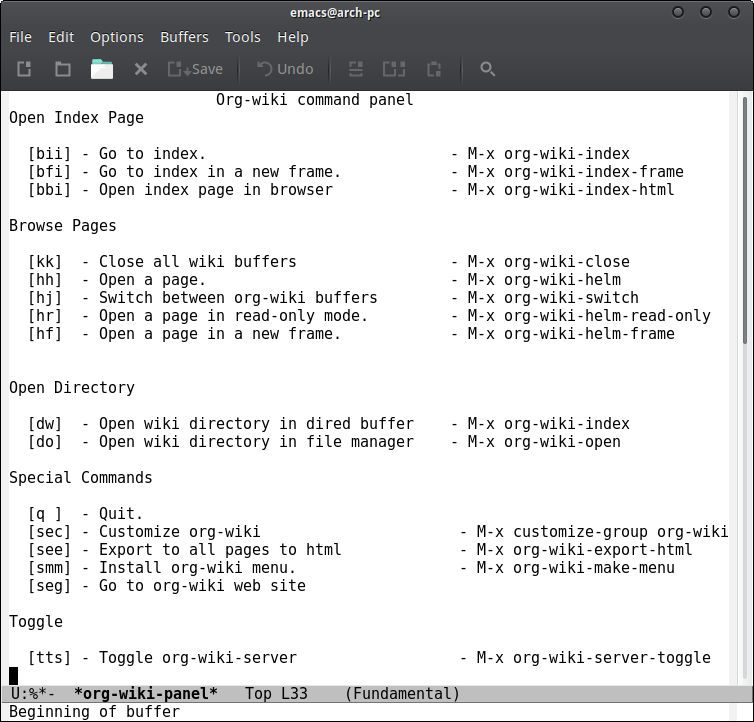Open the File menu
Image resolution: width=754 pixels, height=722 pixels.
tap(21, 37)
